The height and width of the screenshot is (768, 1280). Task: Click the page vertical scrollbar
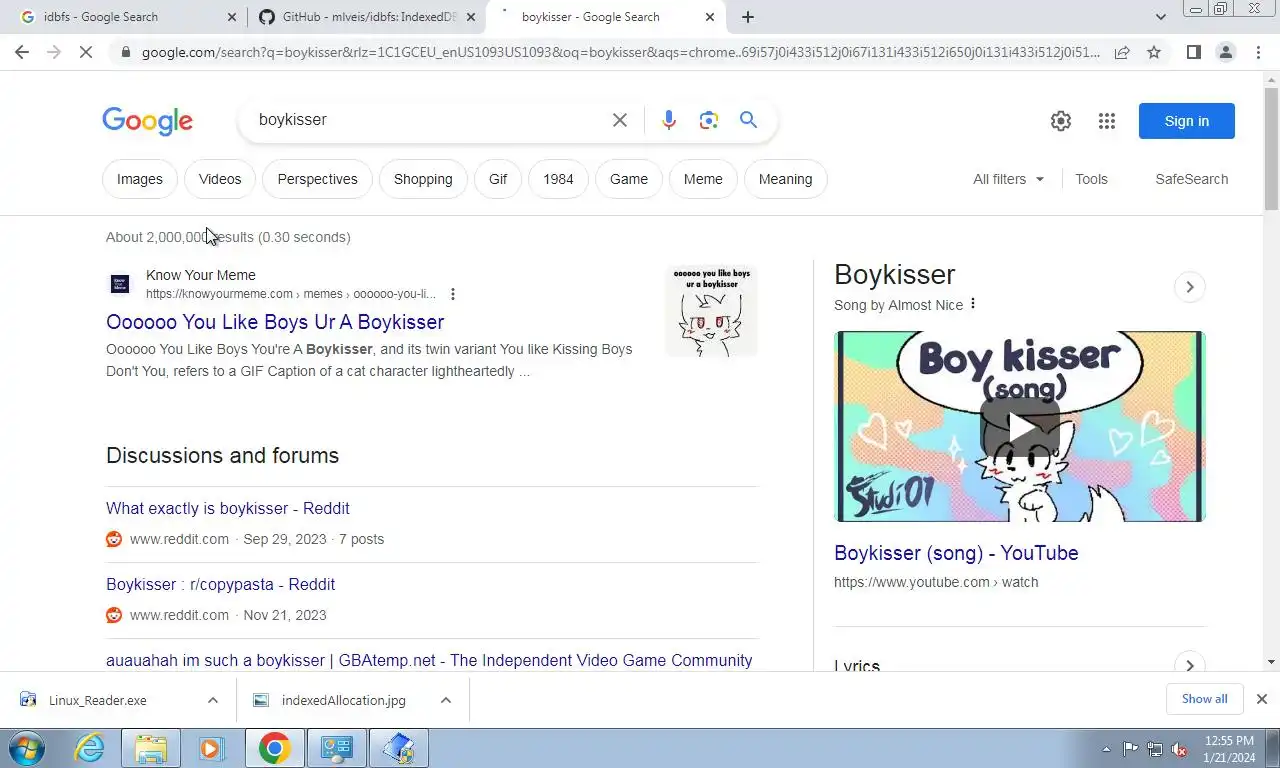pyautogui.click(x=1271, y=150)
